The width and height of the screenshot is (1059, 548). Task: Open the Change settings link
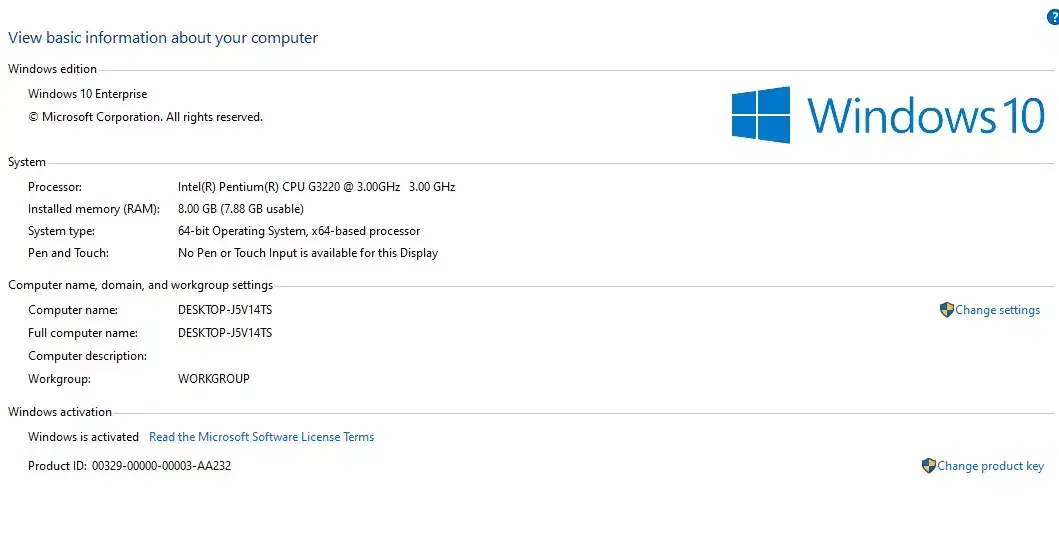[997, 310]
